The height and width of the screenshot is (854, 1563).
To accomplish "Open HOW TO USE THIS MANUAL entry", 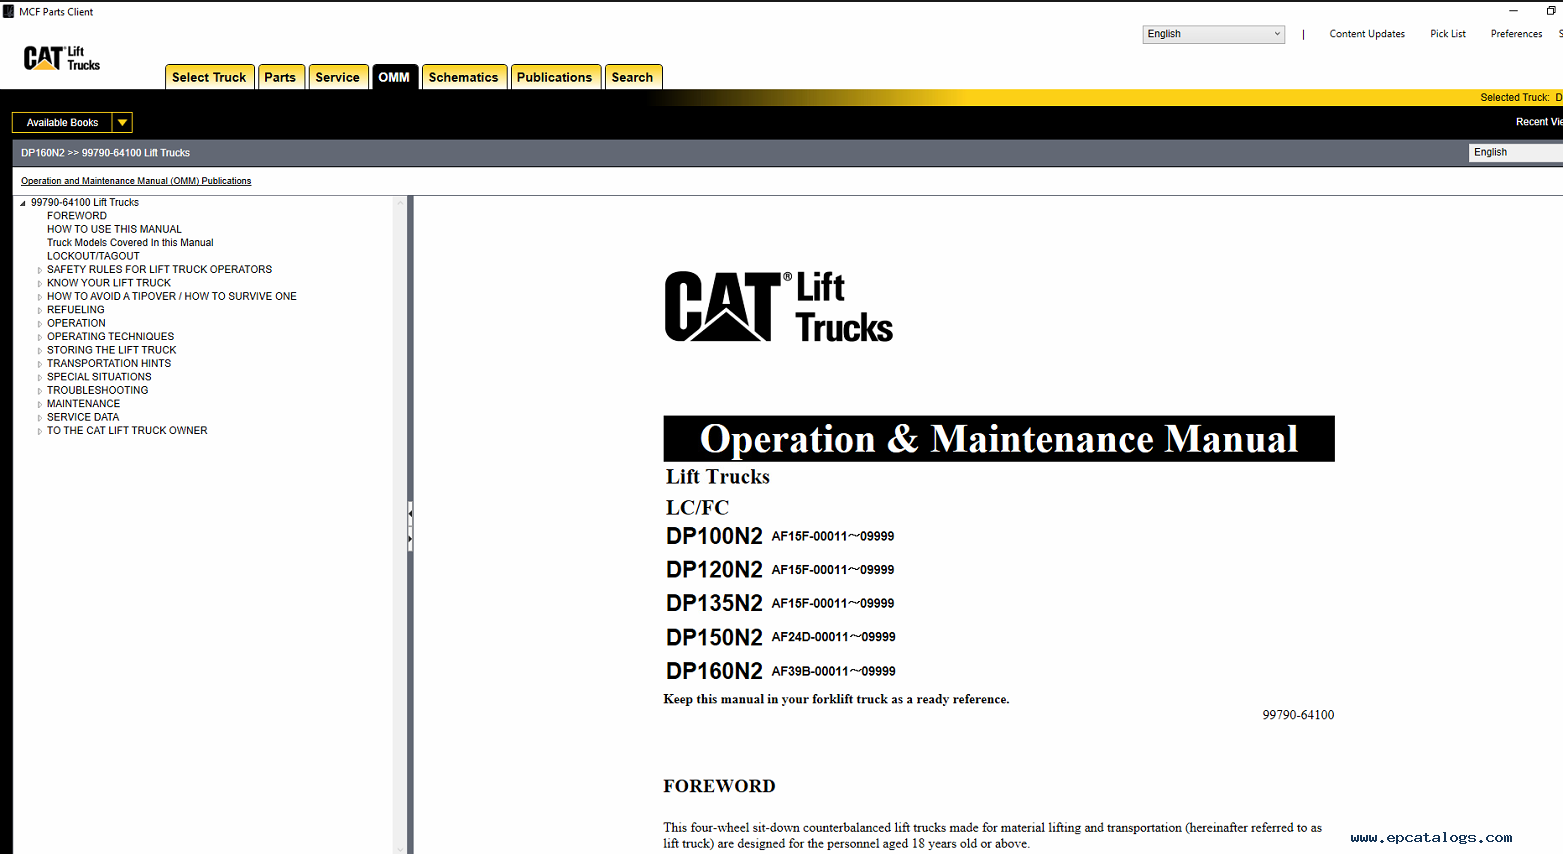I will tap(114, 229).
